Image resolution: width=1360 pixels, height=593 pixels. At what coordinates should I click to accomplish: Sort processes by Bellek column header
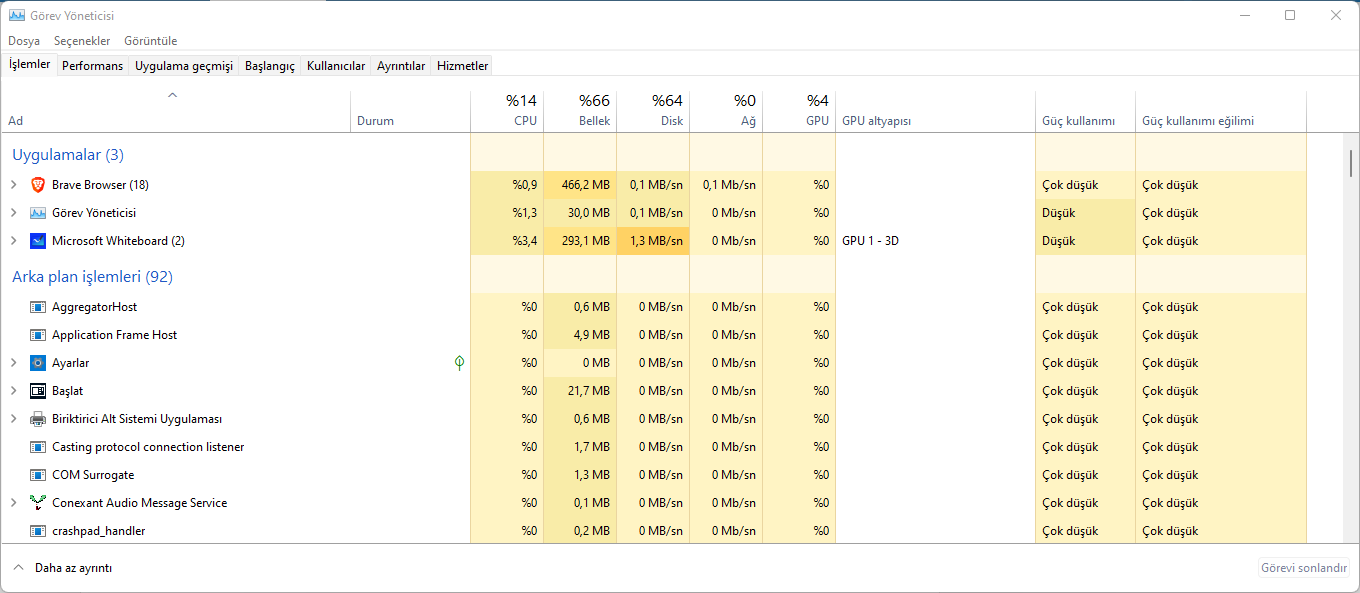pyautogui.click(x=580, y=111)
